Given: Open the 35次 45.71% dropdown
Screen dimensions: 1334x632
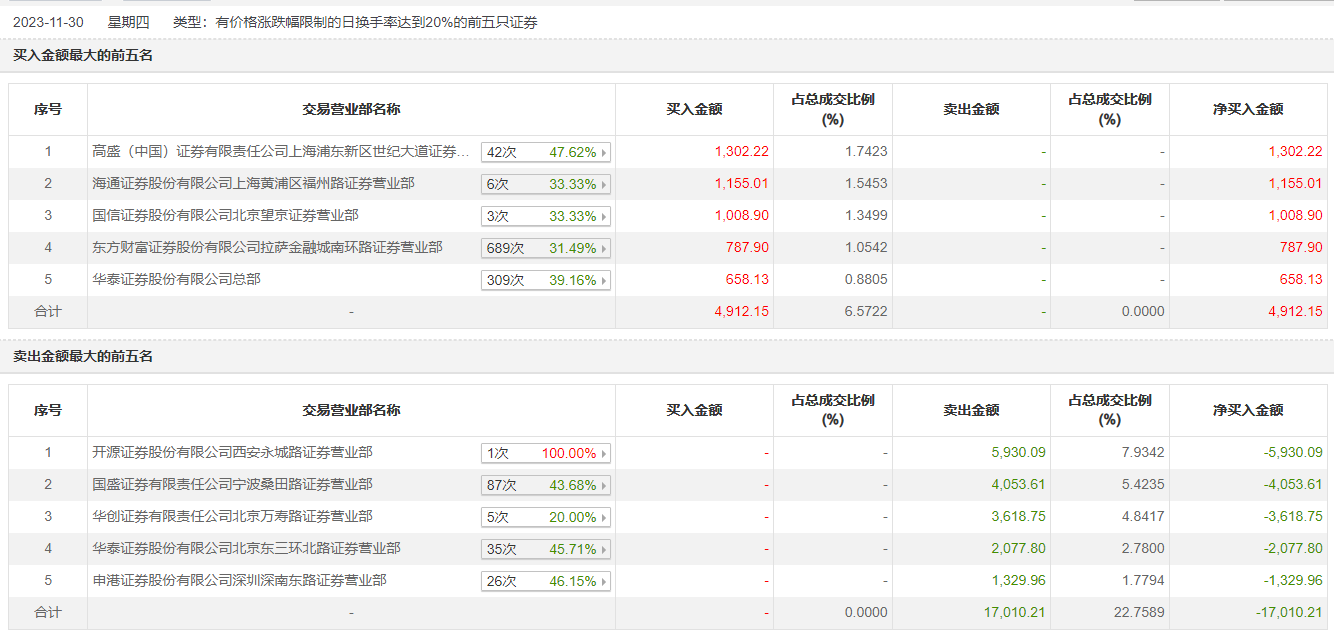Looking at the screenshot, I should point(546,549).
